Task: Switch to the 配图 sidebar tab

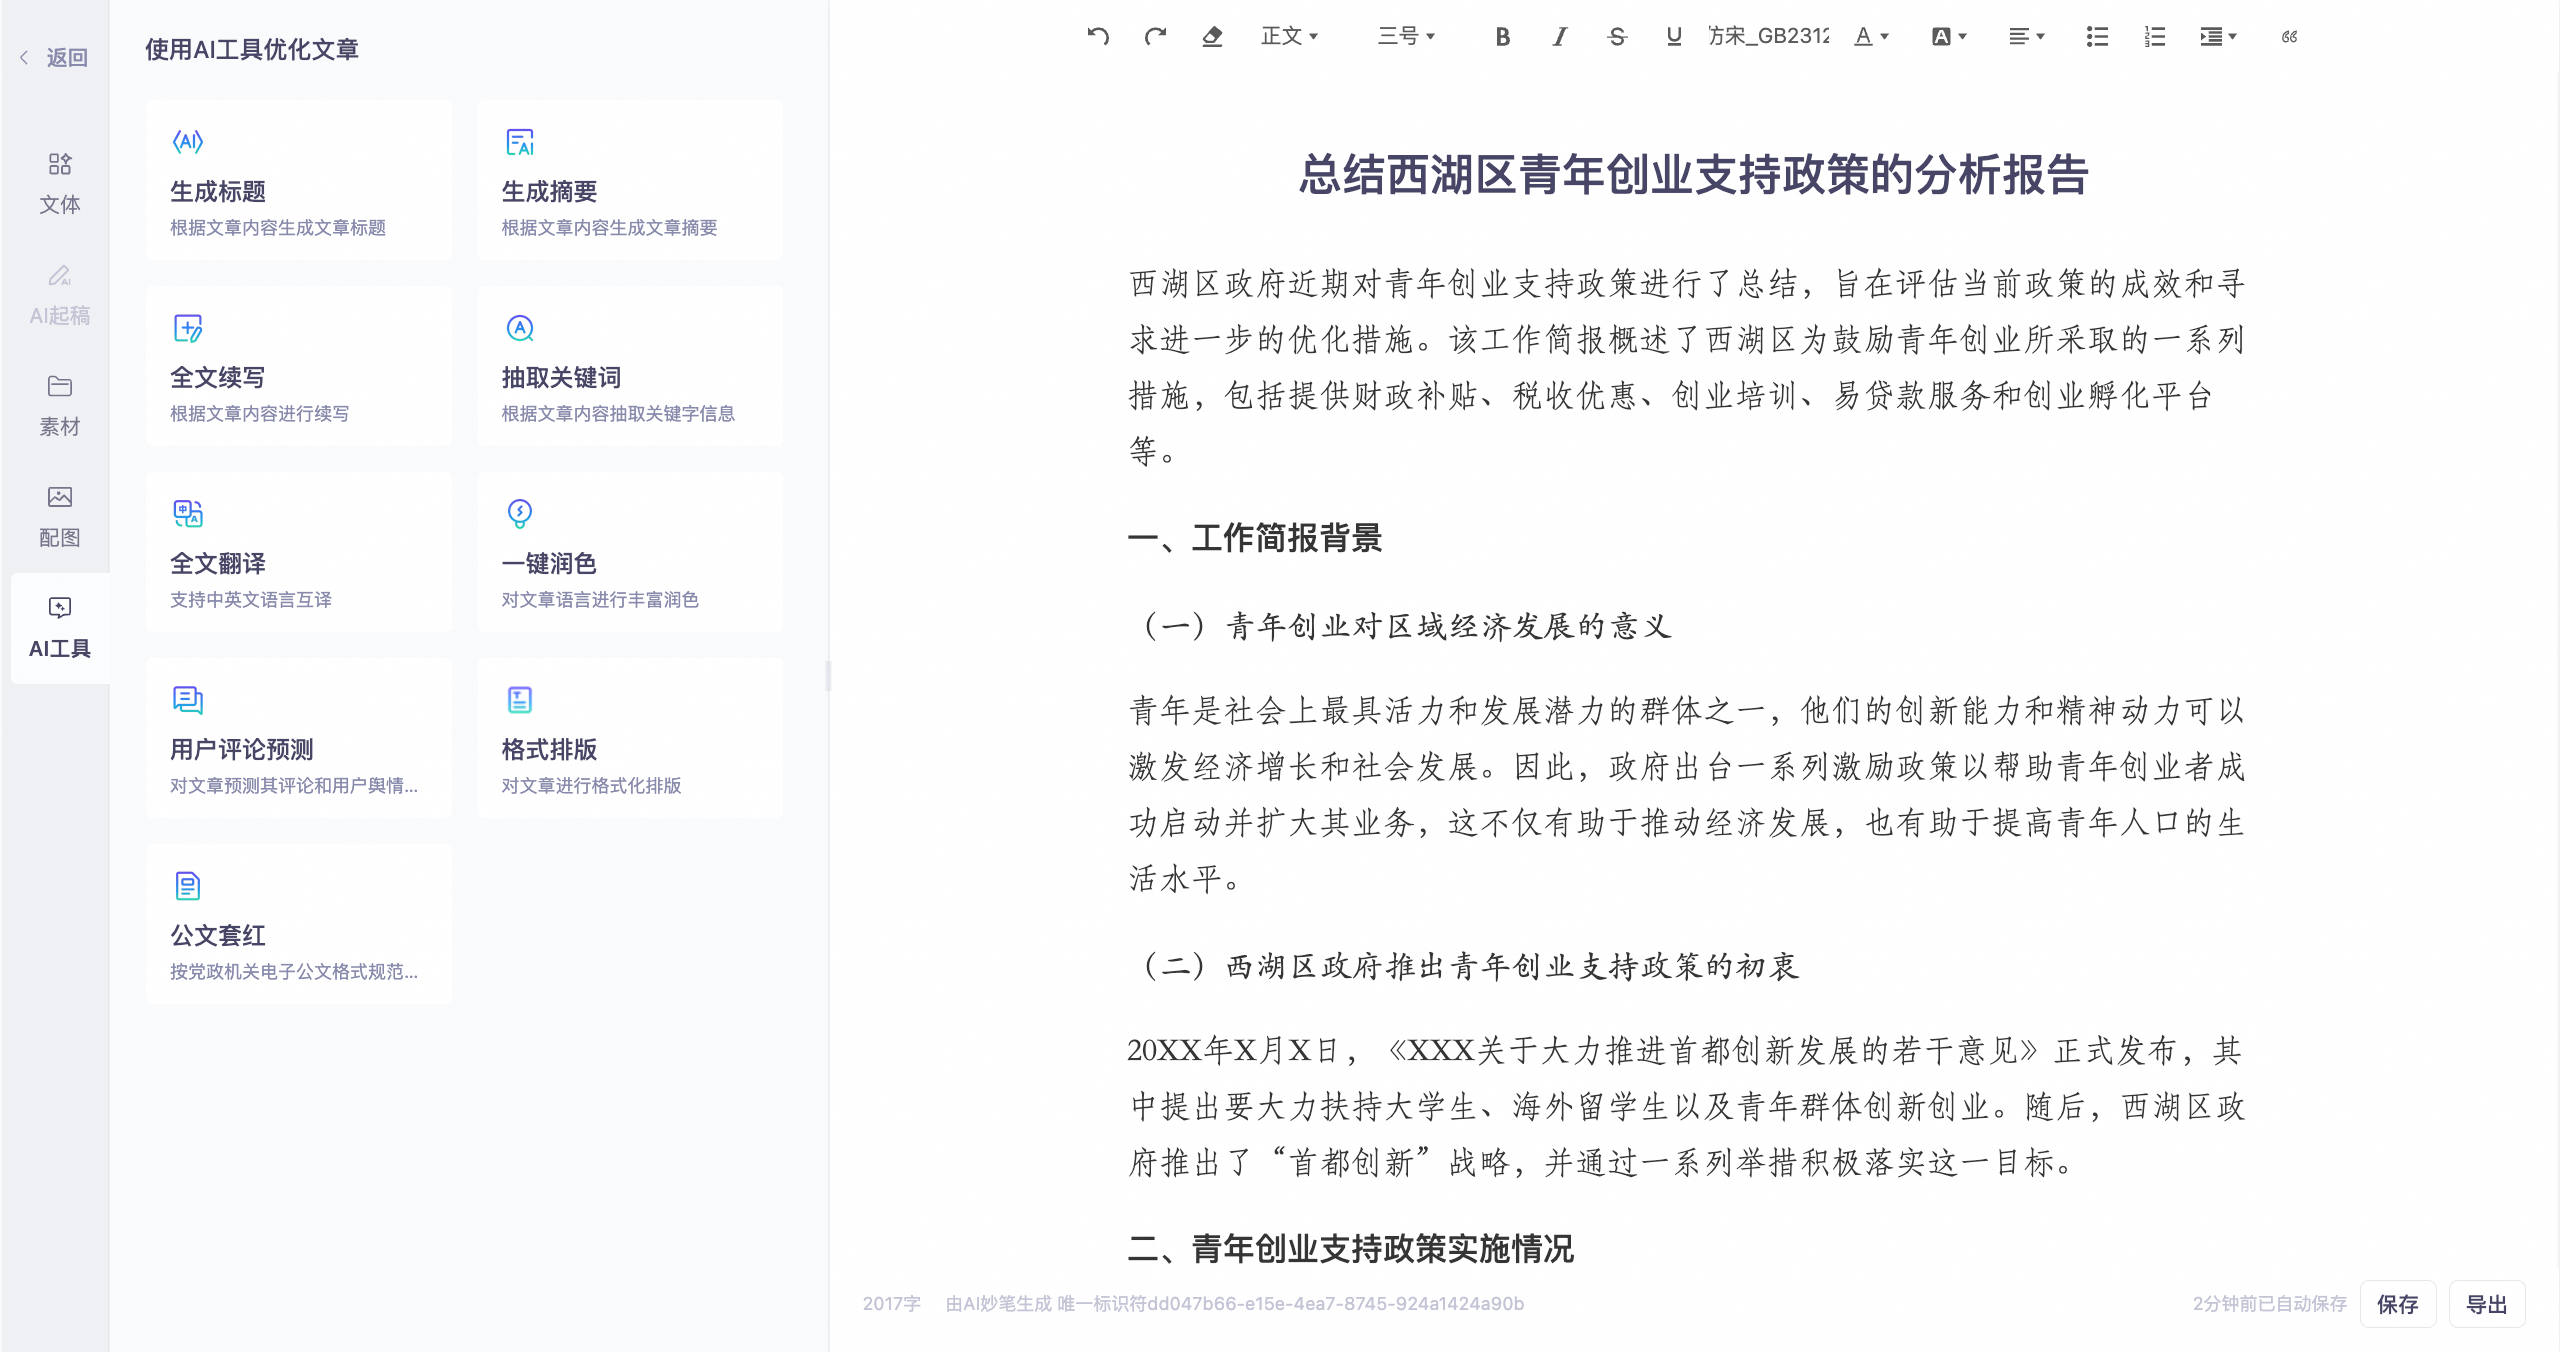Action: coord(59,517)
